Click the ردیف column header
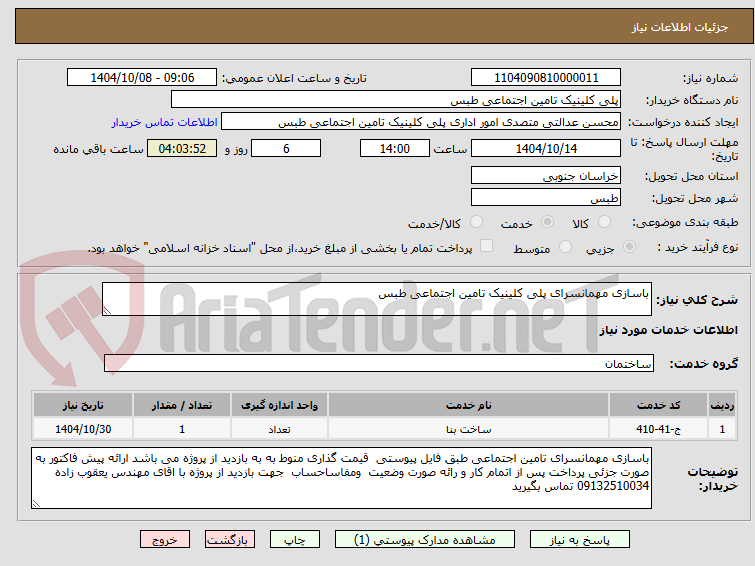This screenshot has width=755, height=566. (722, 405)
